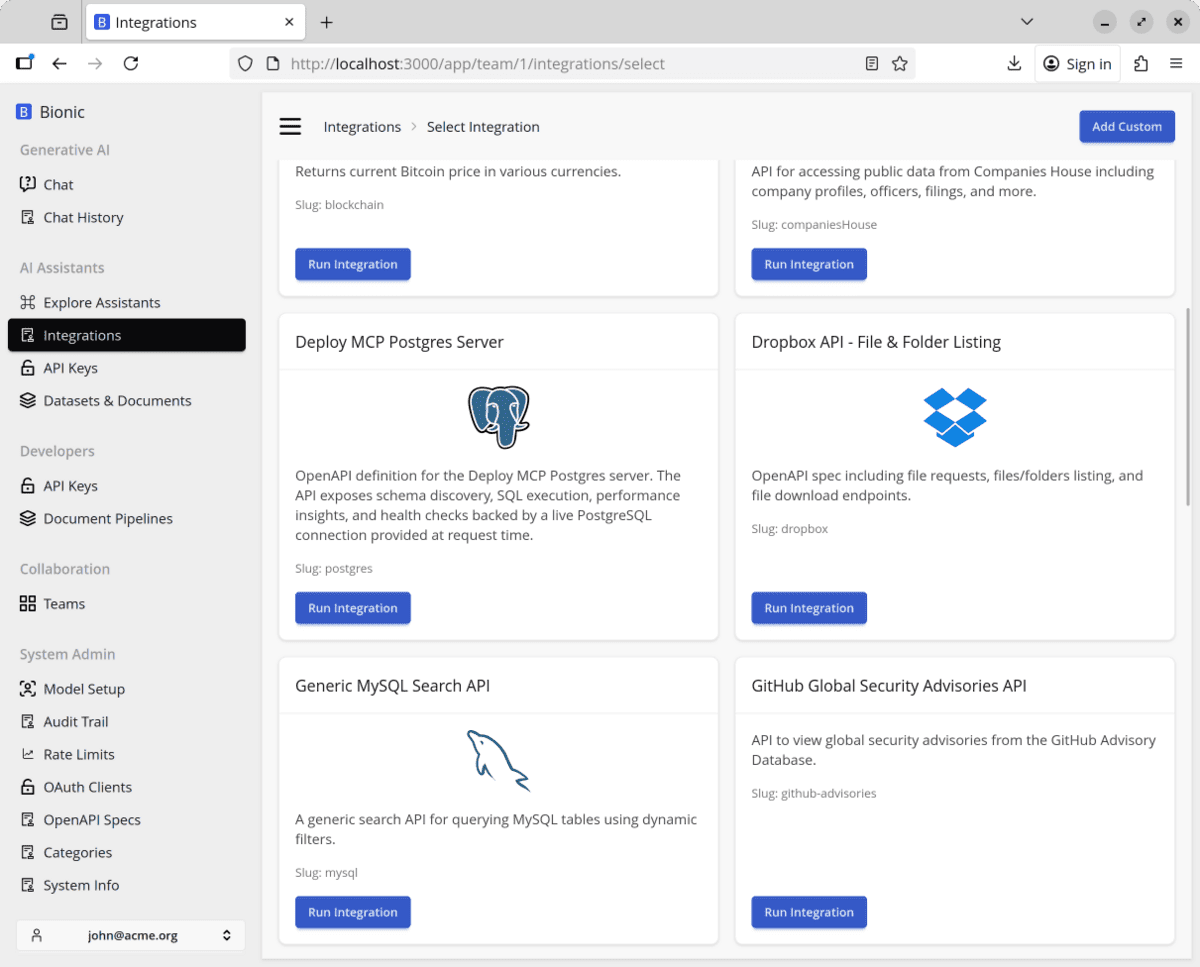
Task: Expand the john@acme.org account dropdown
Action: (x=131, y=935)
